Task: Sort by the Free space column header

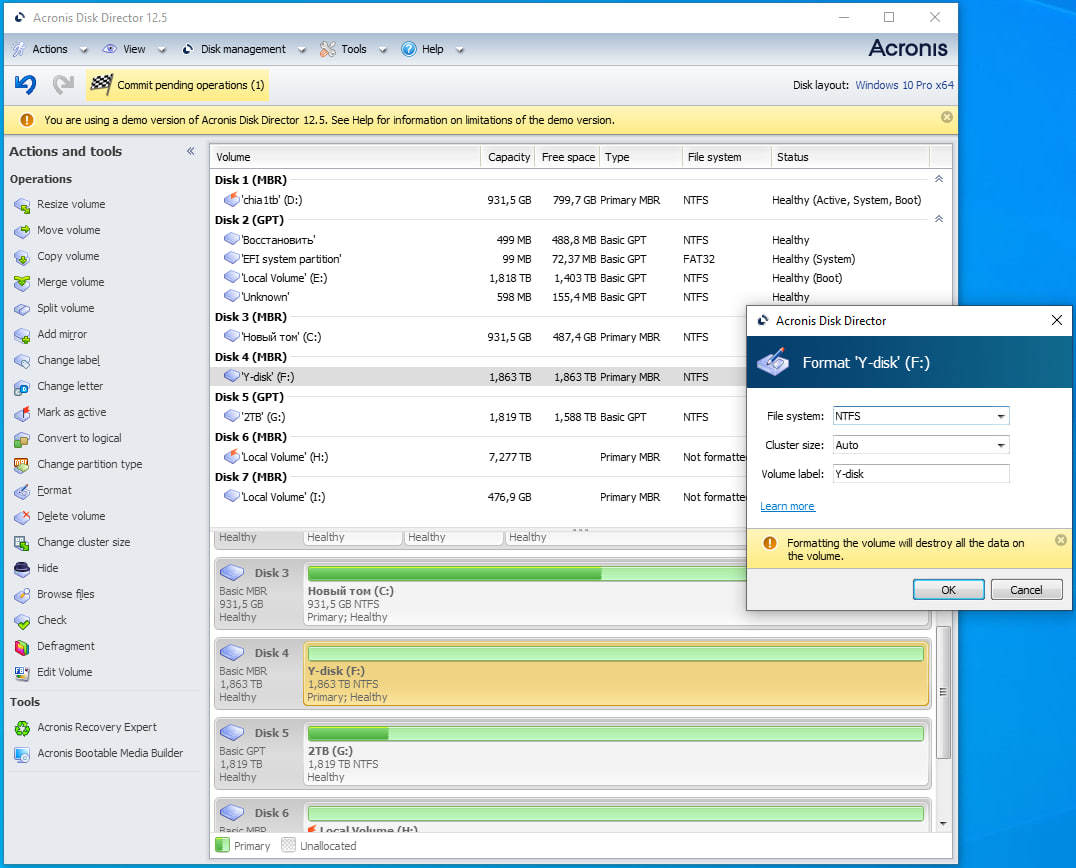Action: point(568,157)
